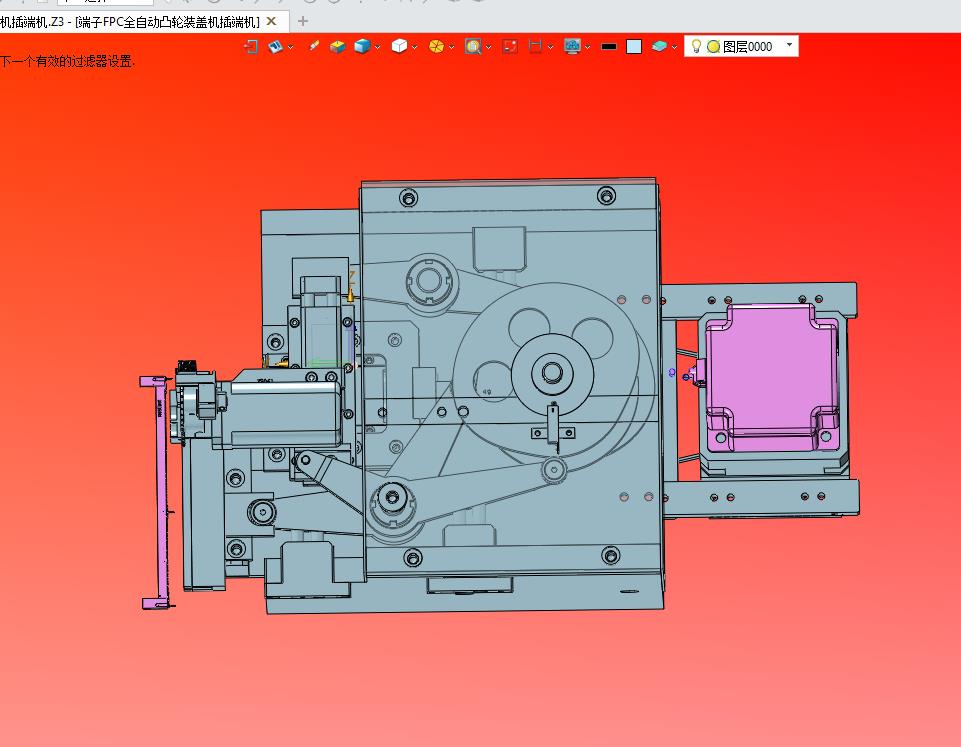The height and width of the screenshot is (747, 961).
Task: Click the monitor display settings icon
Action: coord(572,47)
